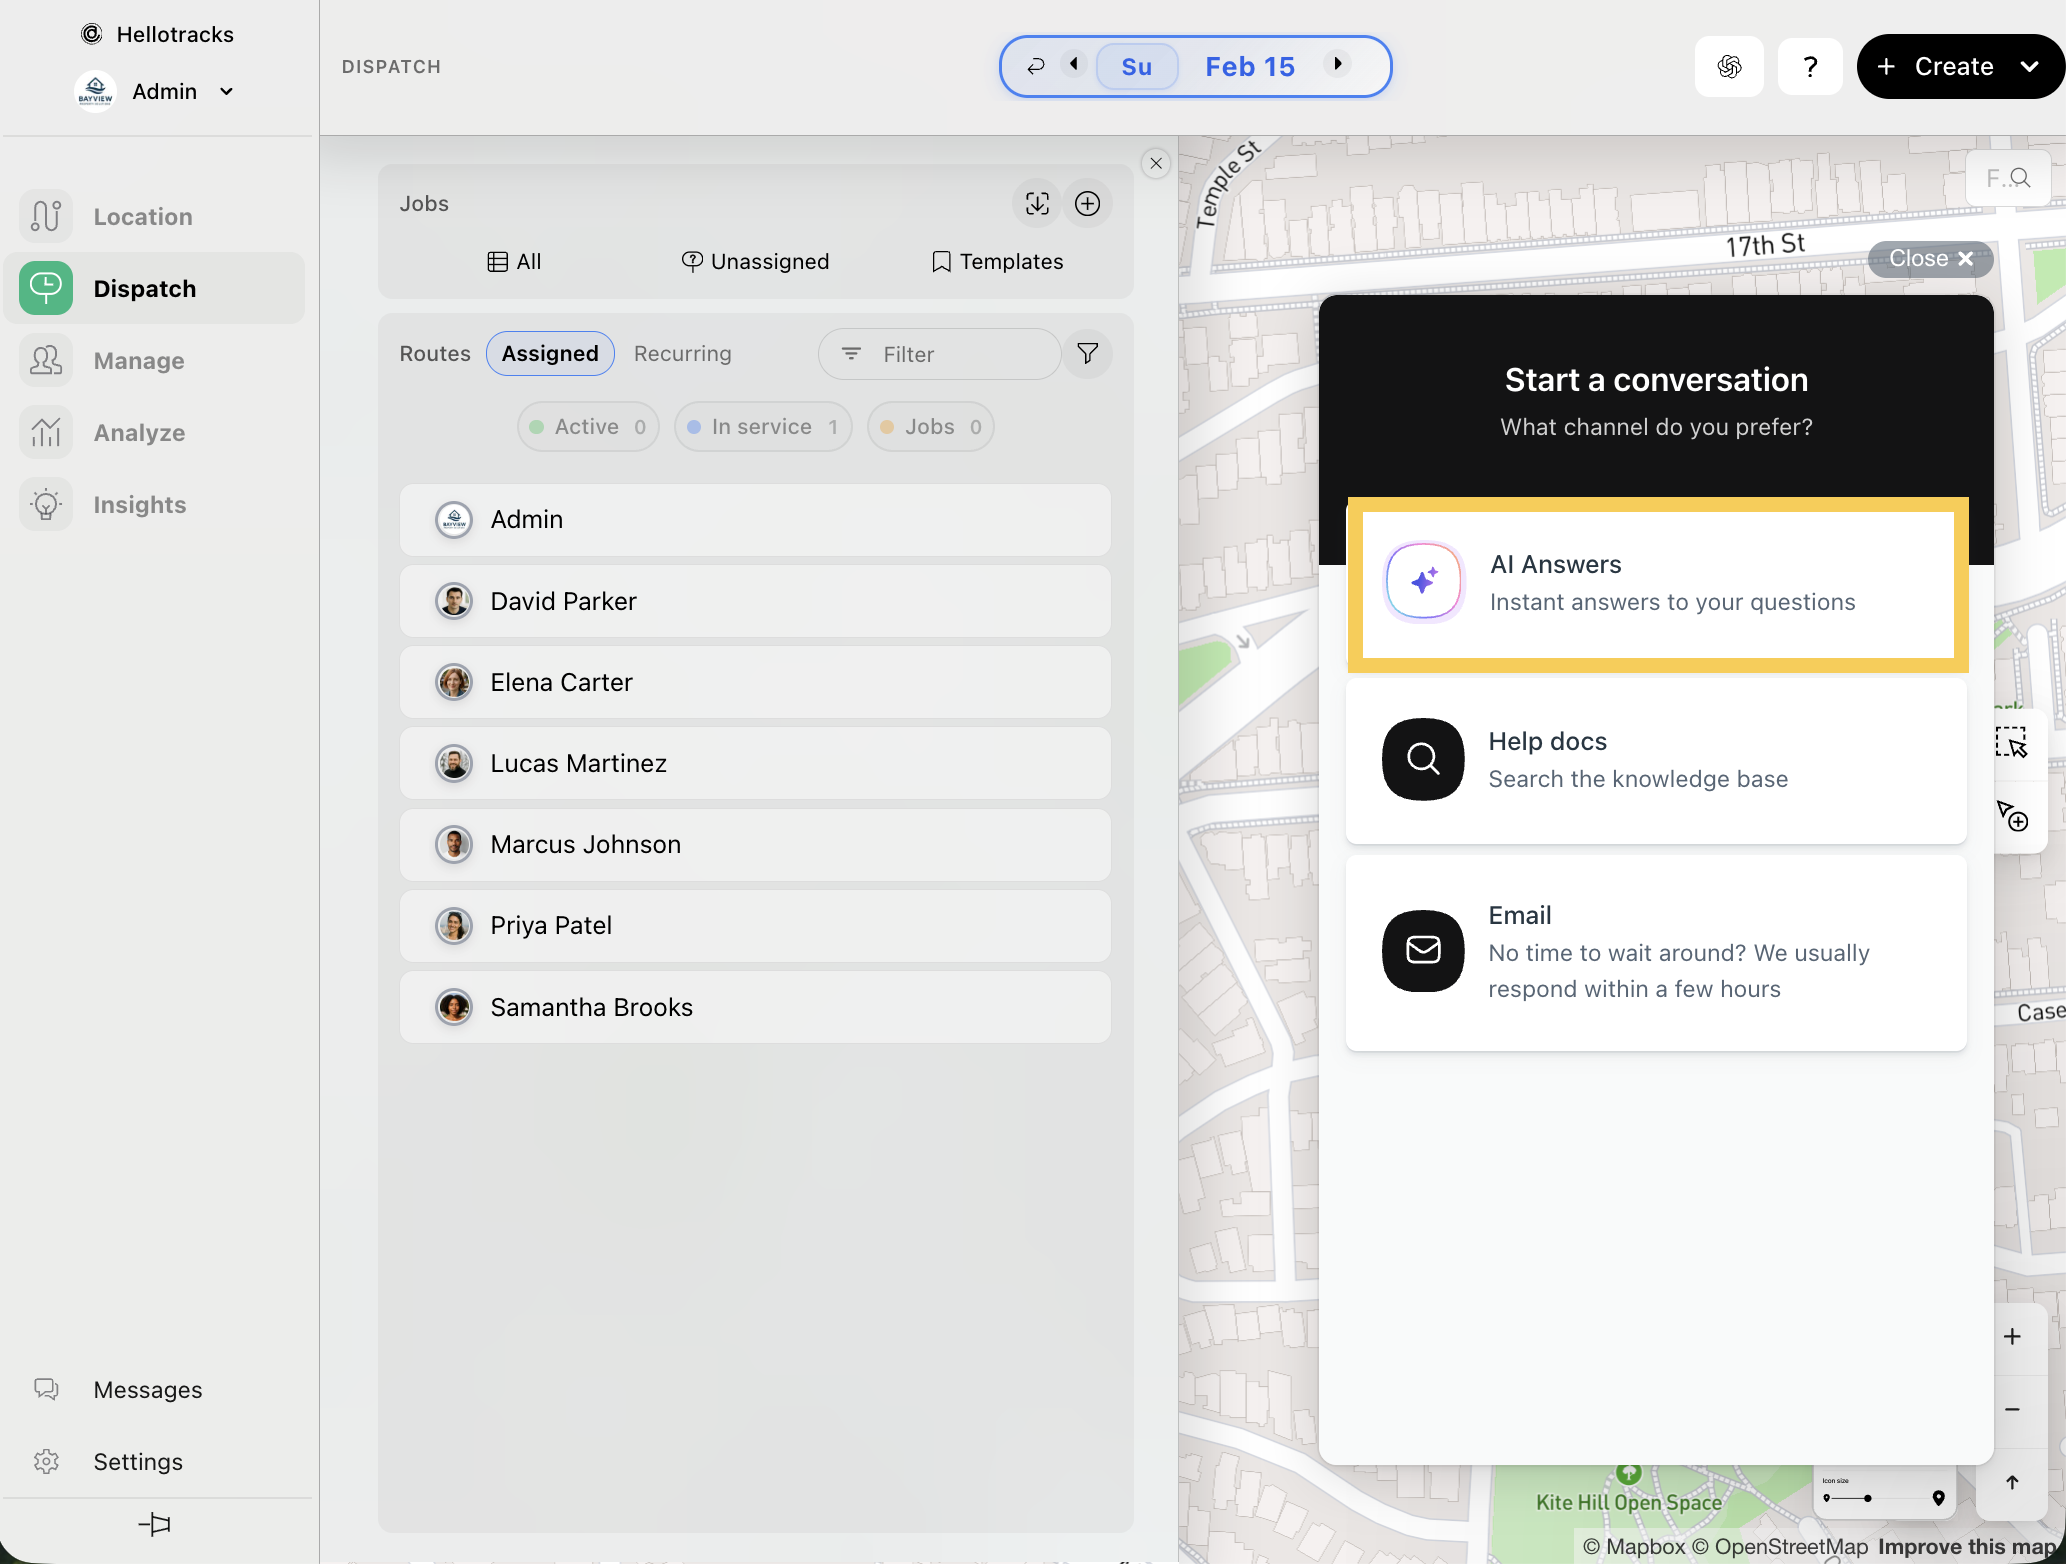Image resolution: width=2066 pixels, height=1564 pixels.
Task: Select the map area selection tool
Action: pos(2011,743)
